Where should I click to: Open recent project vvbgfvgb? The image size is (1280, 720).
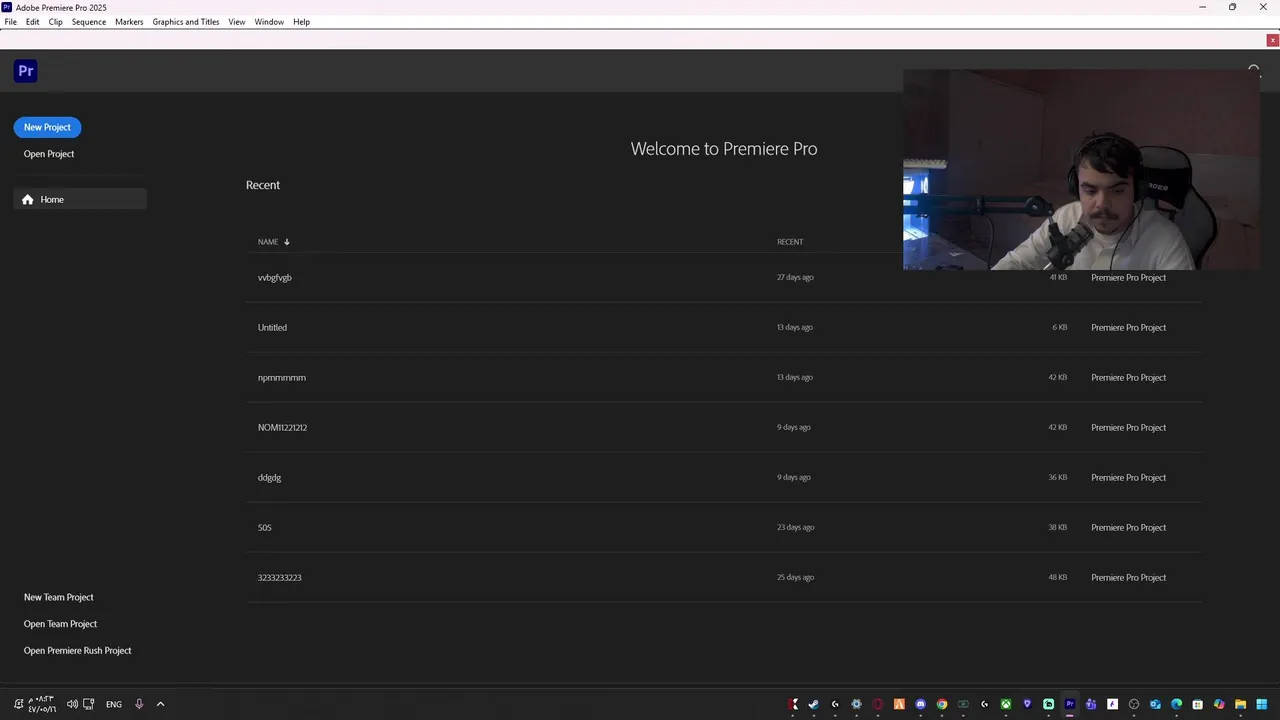tap(724, 277)
